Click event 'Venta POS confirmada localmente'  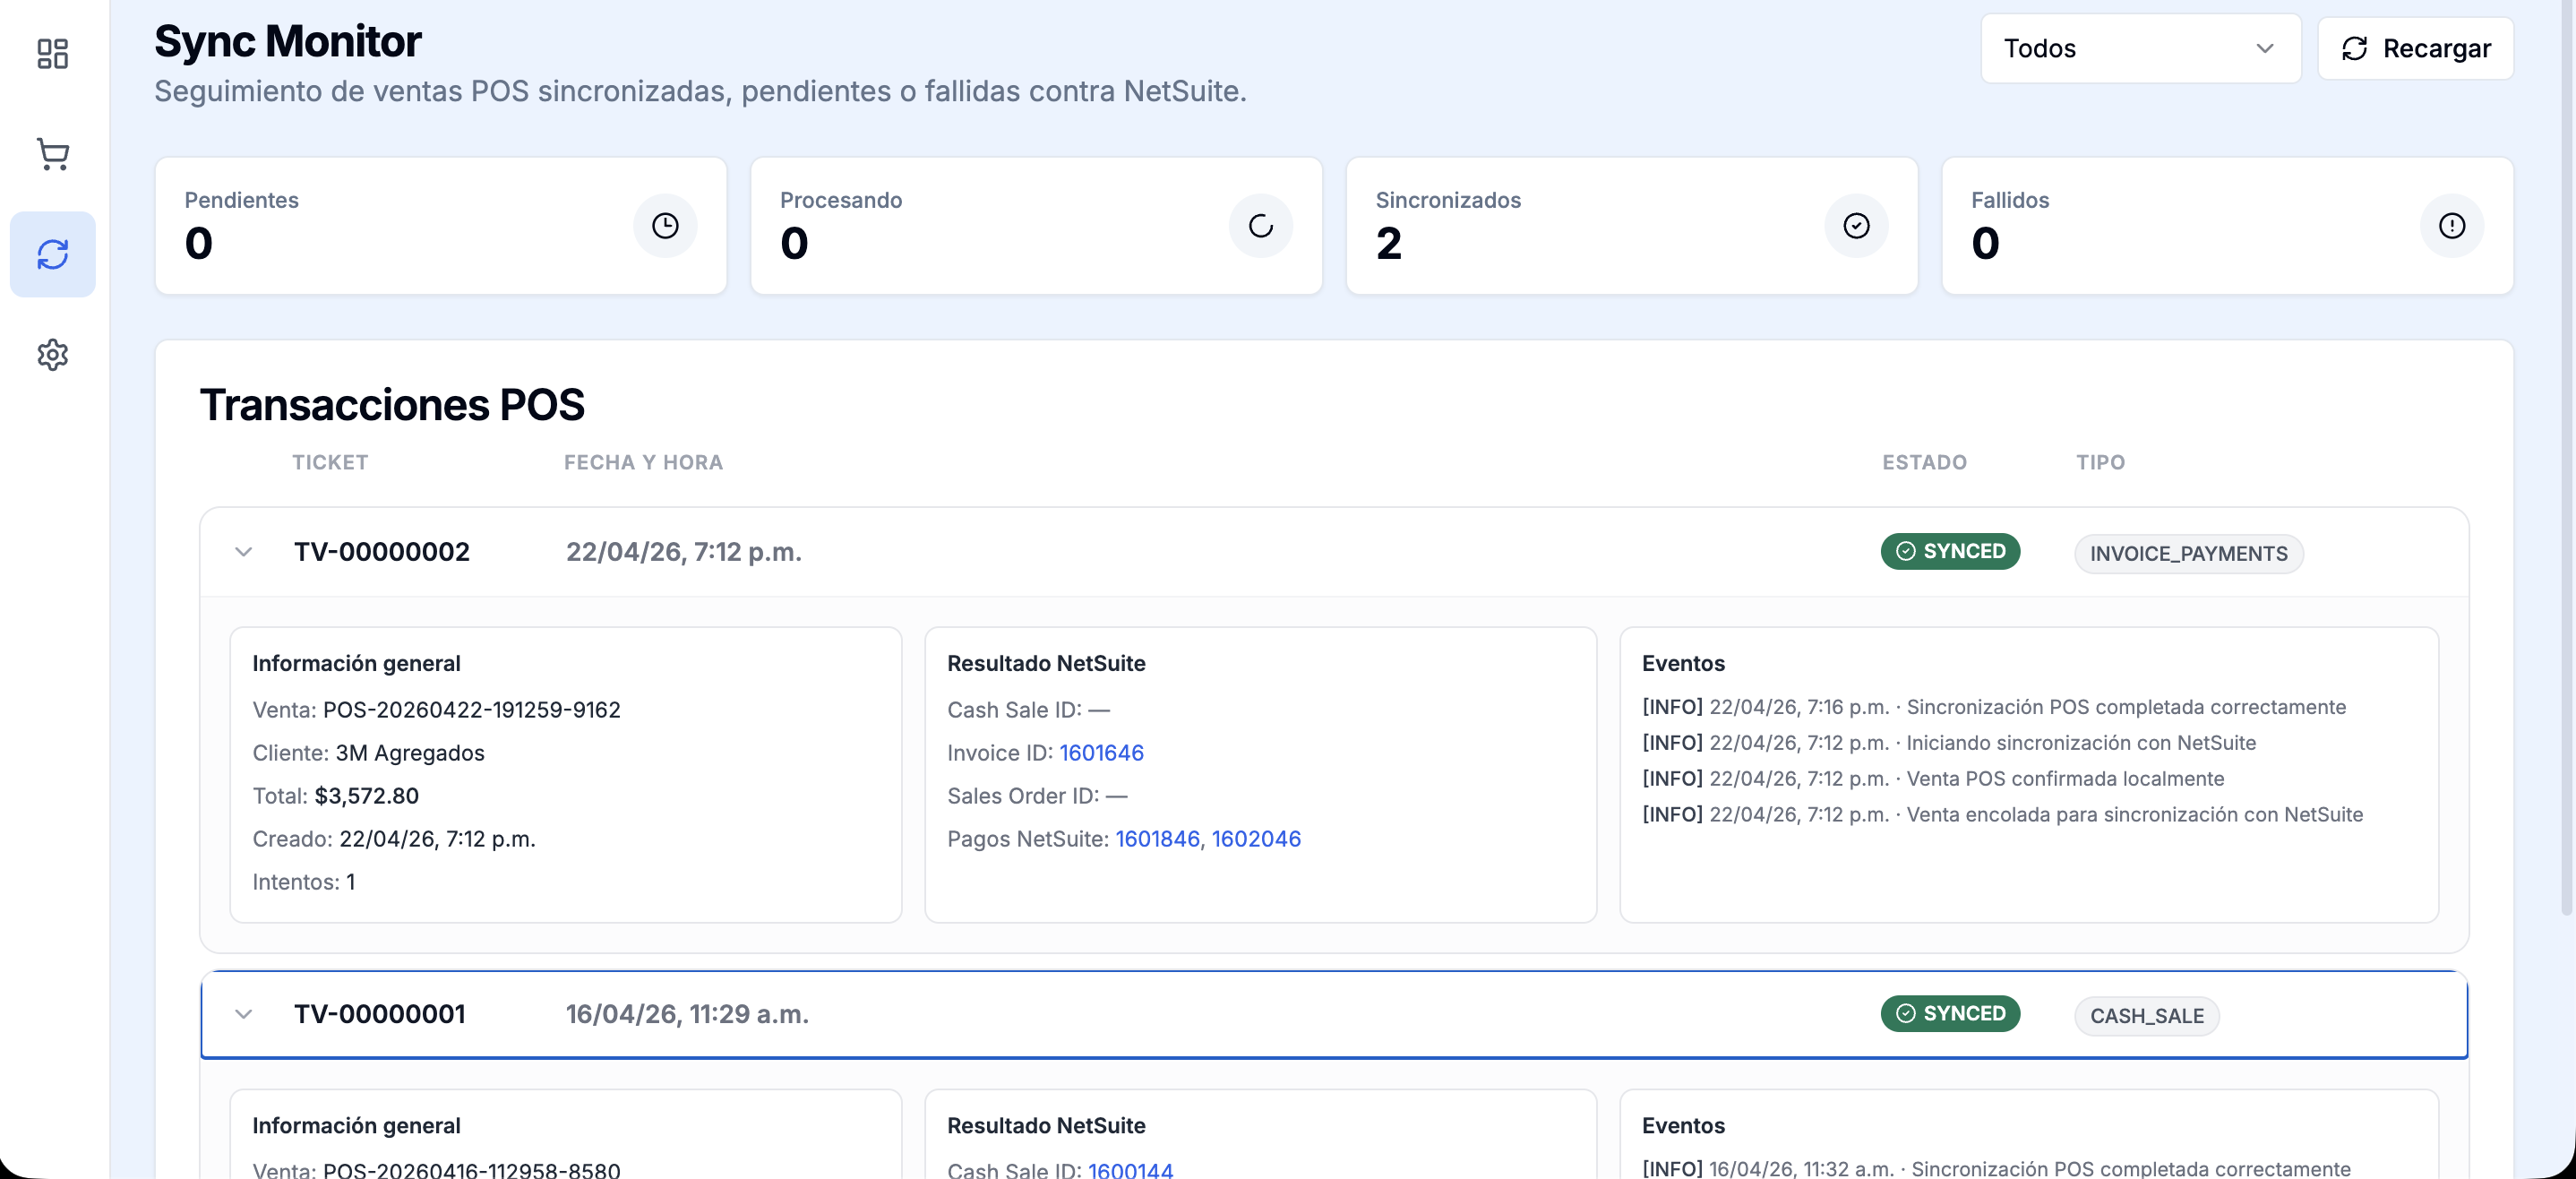(x=1932, y=779)
